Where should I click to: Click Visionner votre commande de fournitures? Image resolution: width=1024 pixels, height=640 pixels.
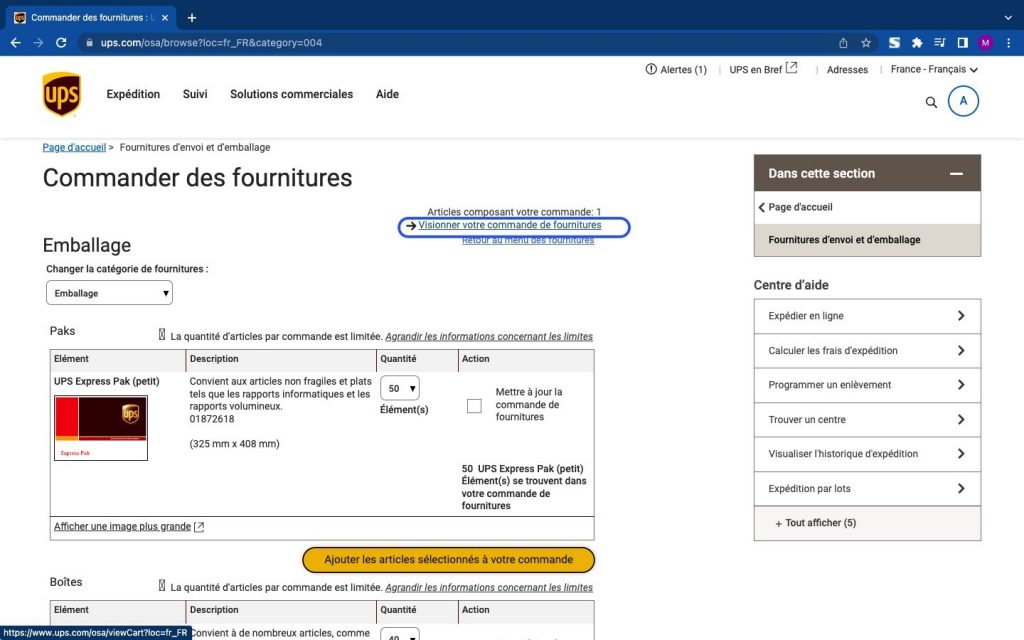click(x=509, y=225)
